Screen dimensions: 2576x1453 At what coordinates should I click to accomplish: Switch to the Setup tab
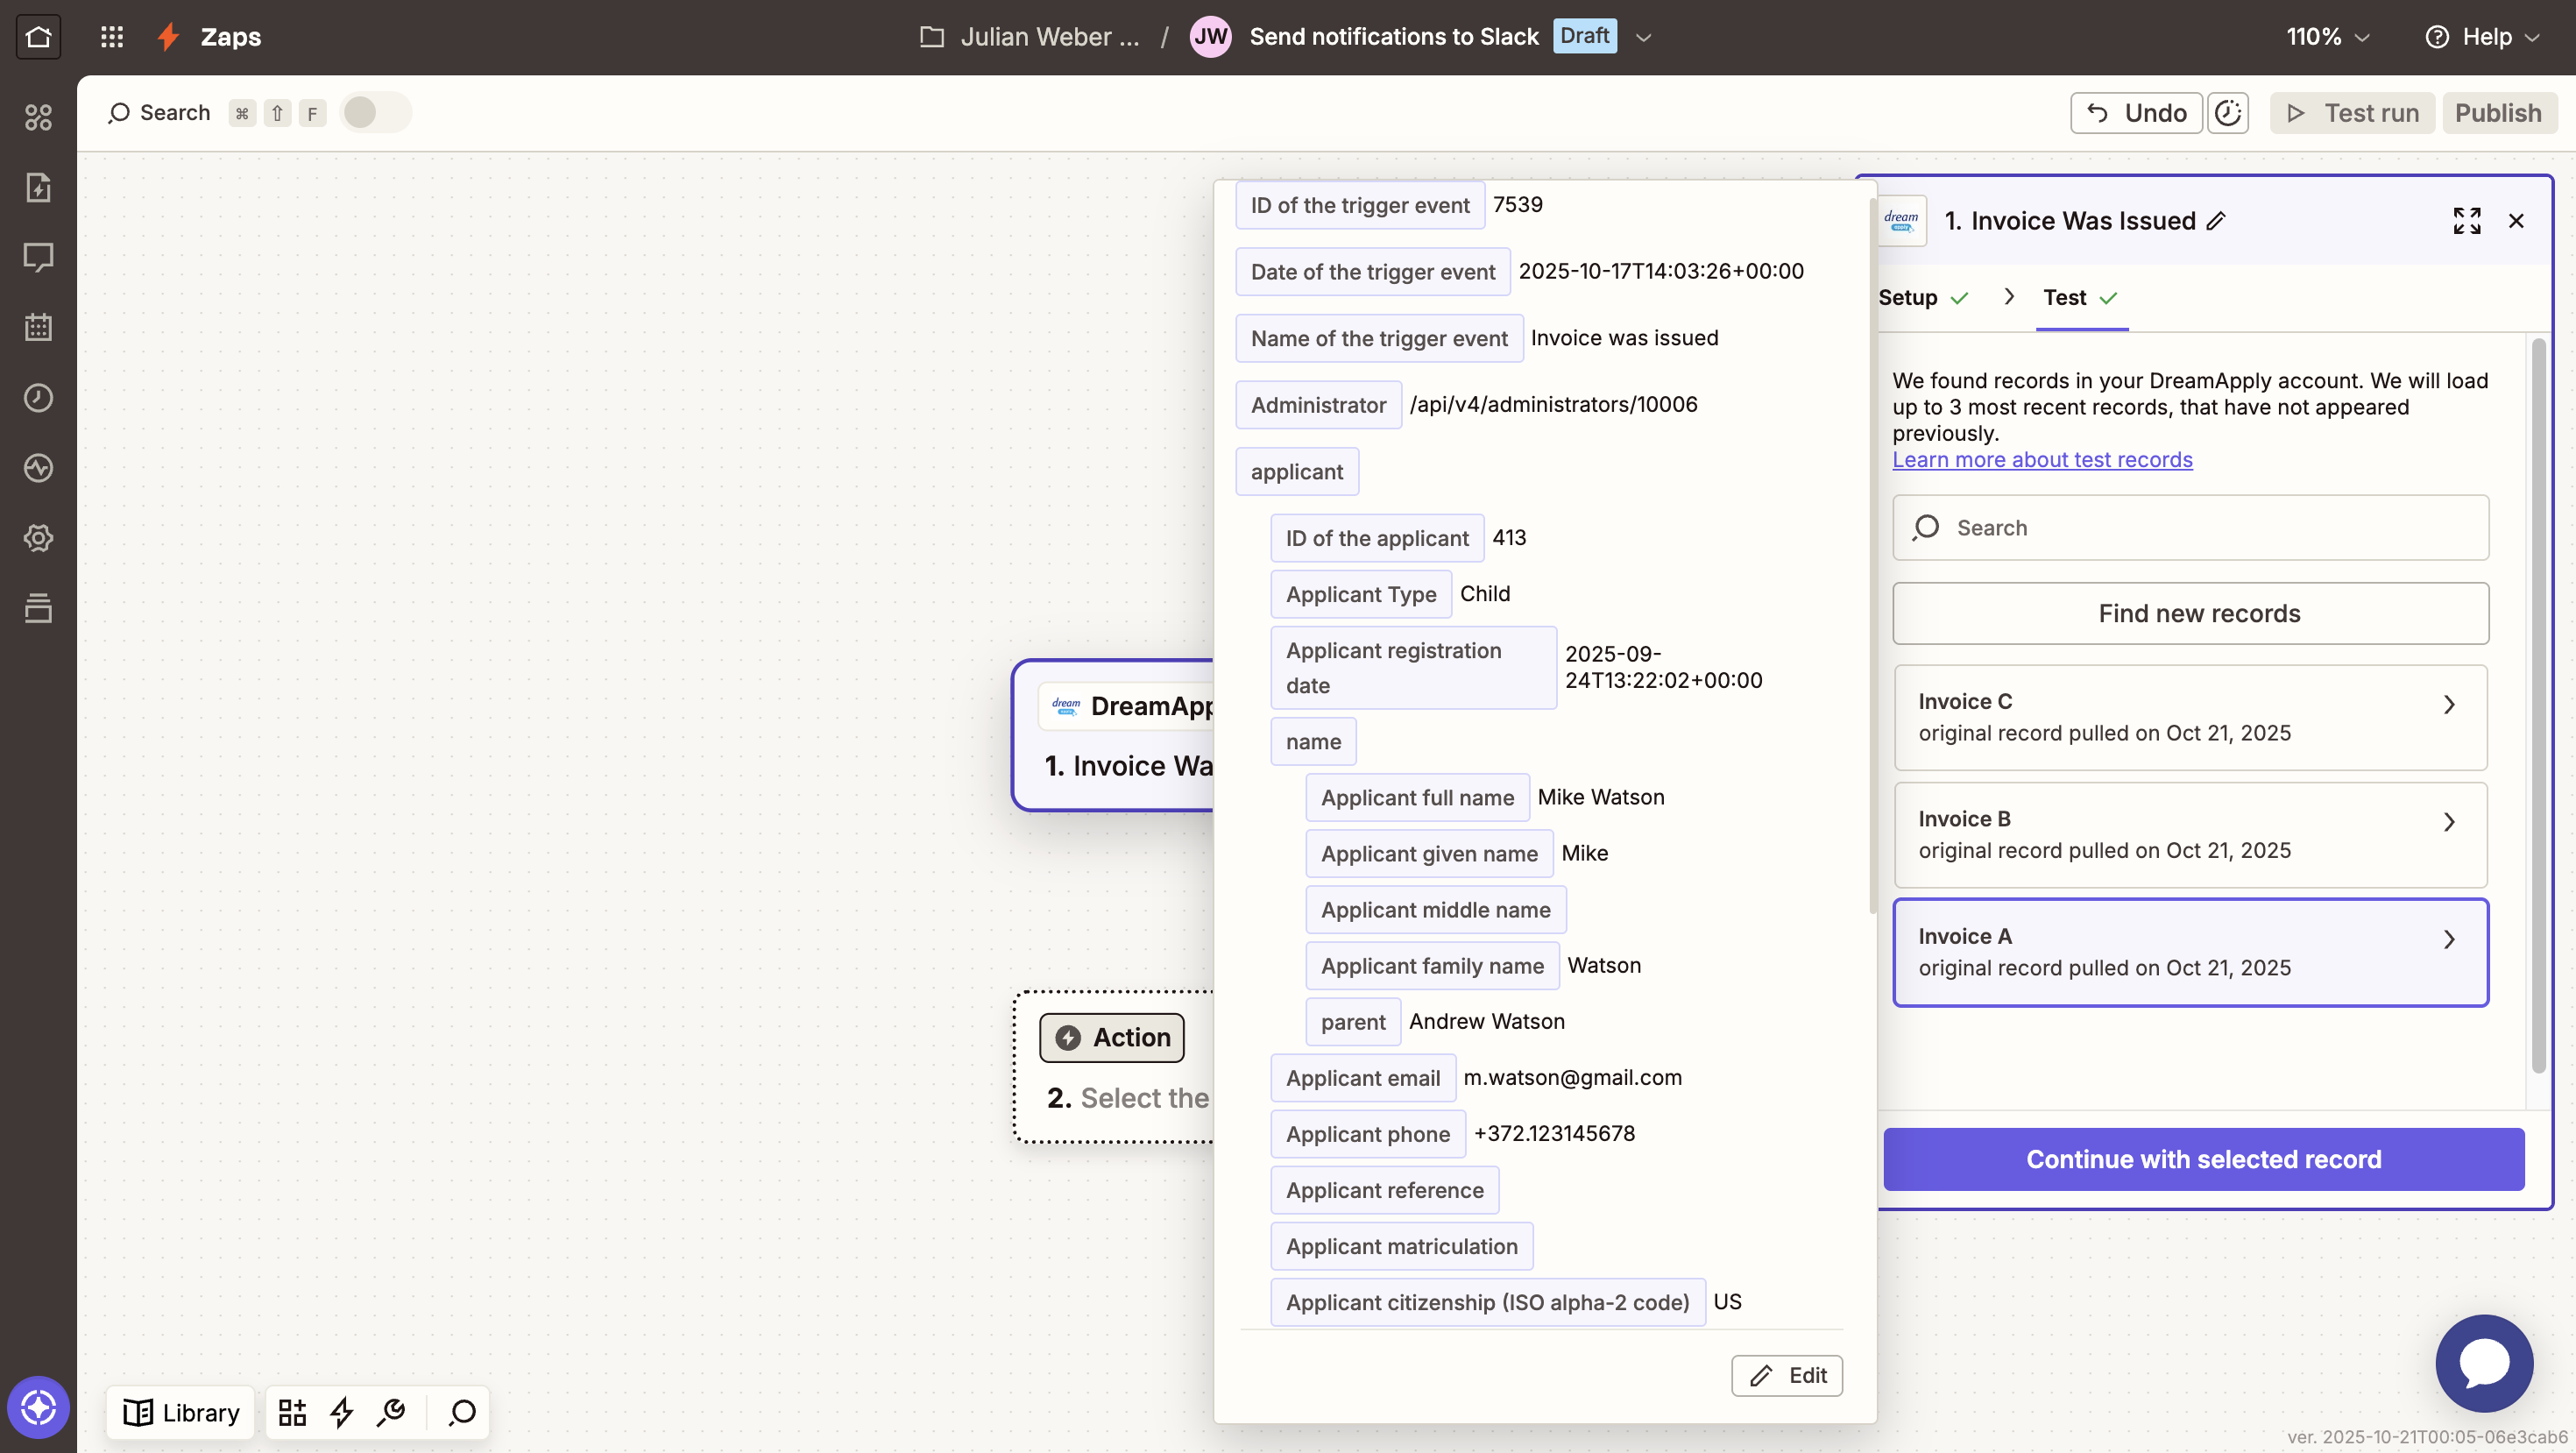[1923, 297]
